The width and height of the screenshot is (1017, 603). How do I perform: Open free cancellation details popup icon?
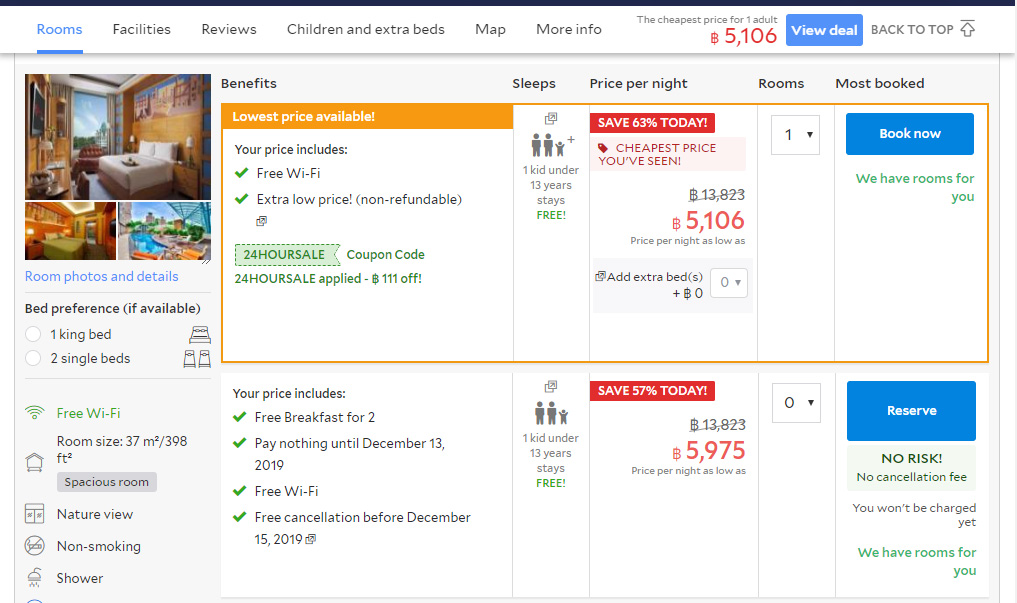click(311, 540)
